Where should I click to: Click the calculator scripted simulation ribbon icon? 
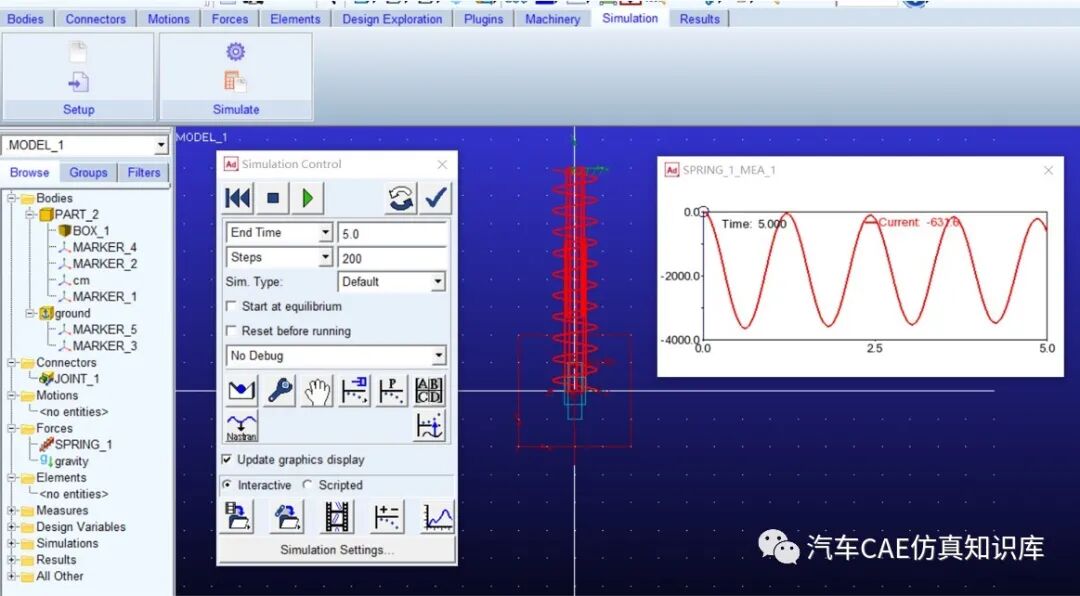236,82
